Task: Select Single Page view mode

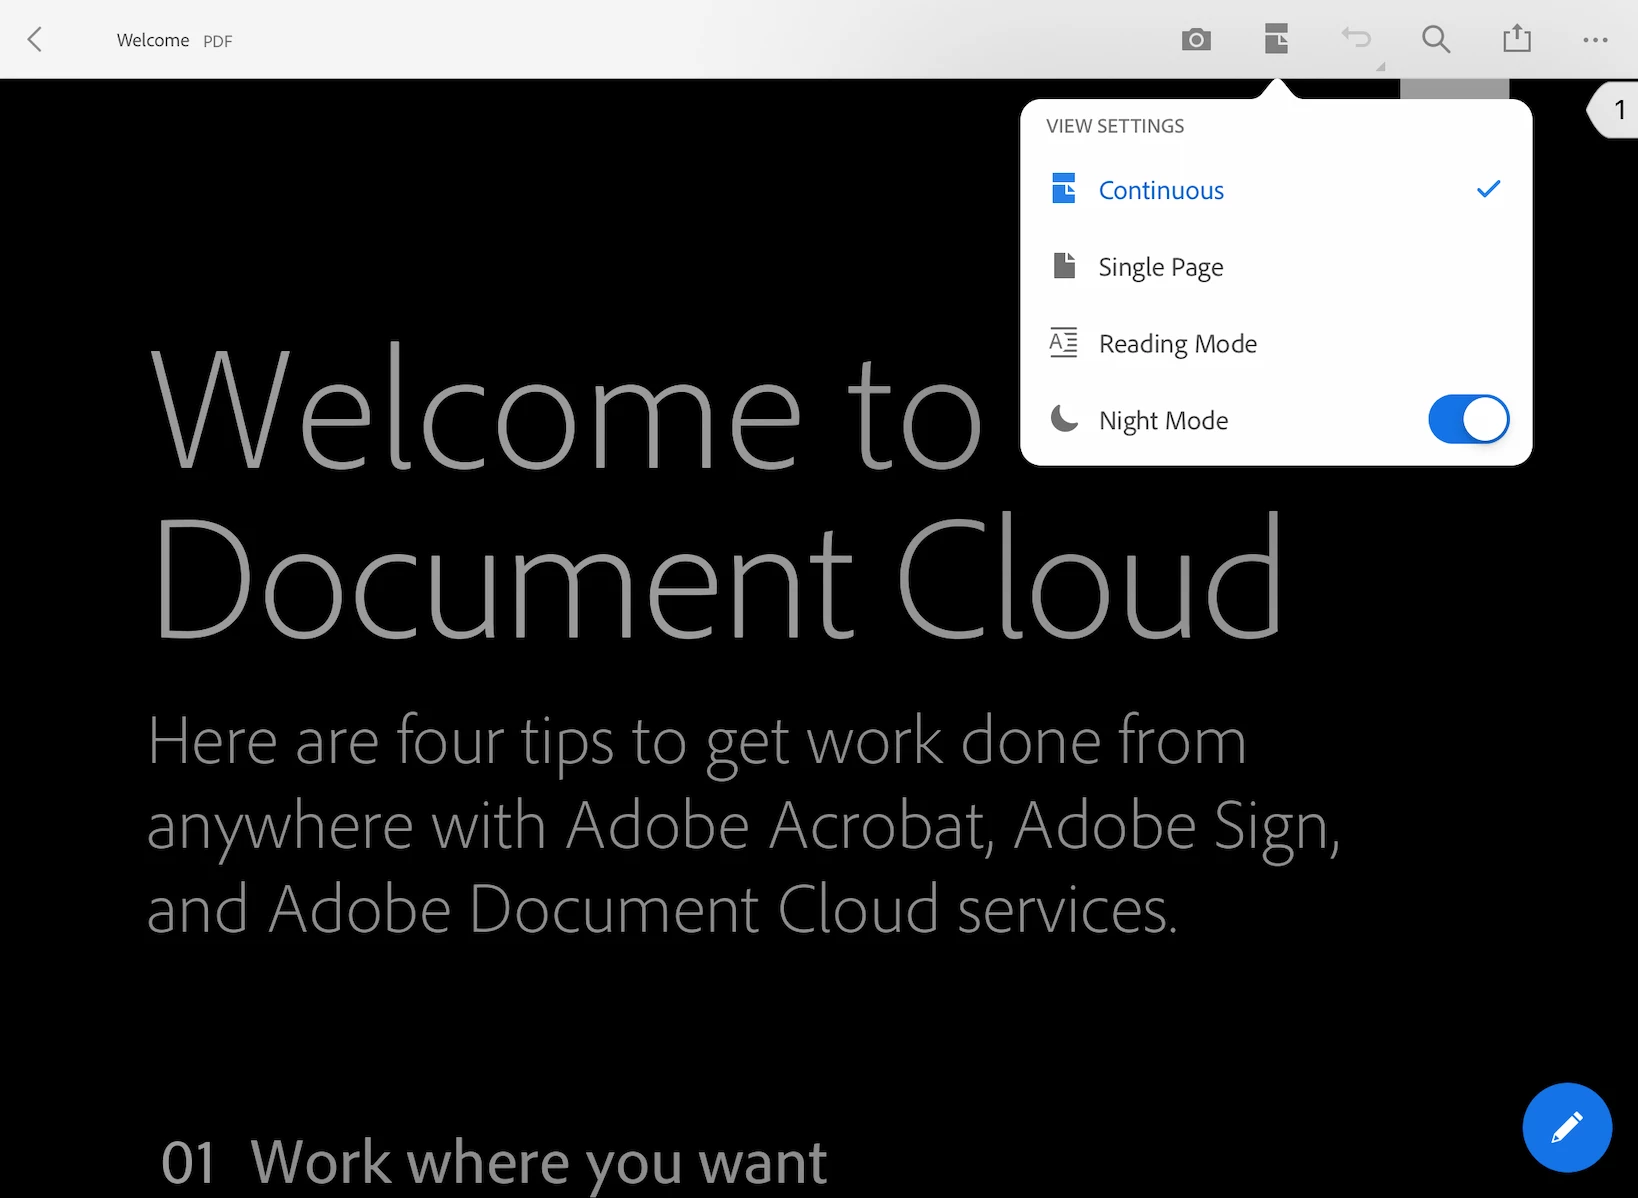Action: click(x=1276, y=266)
